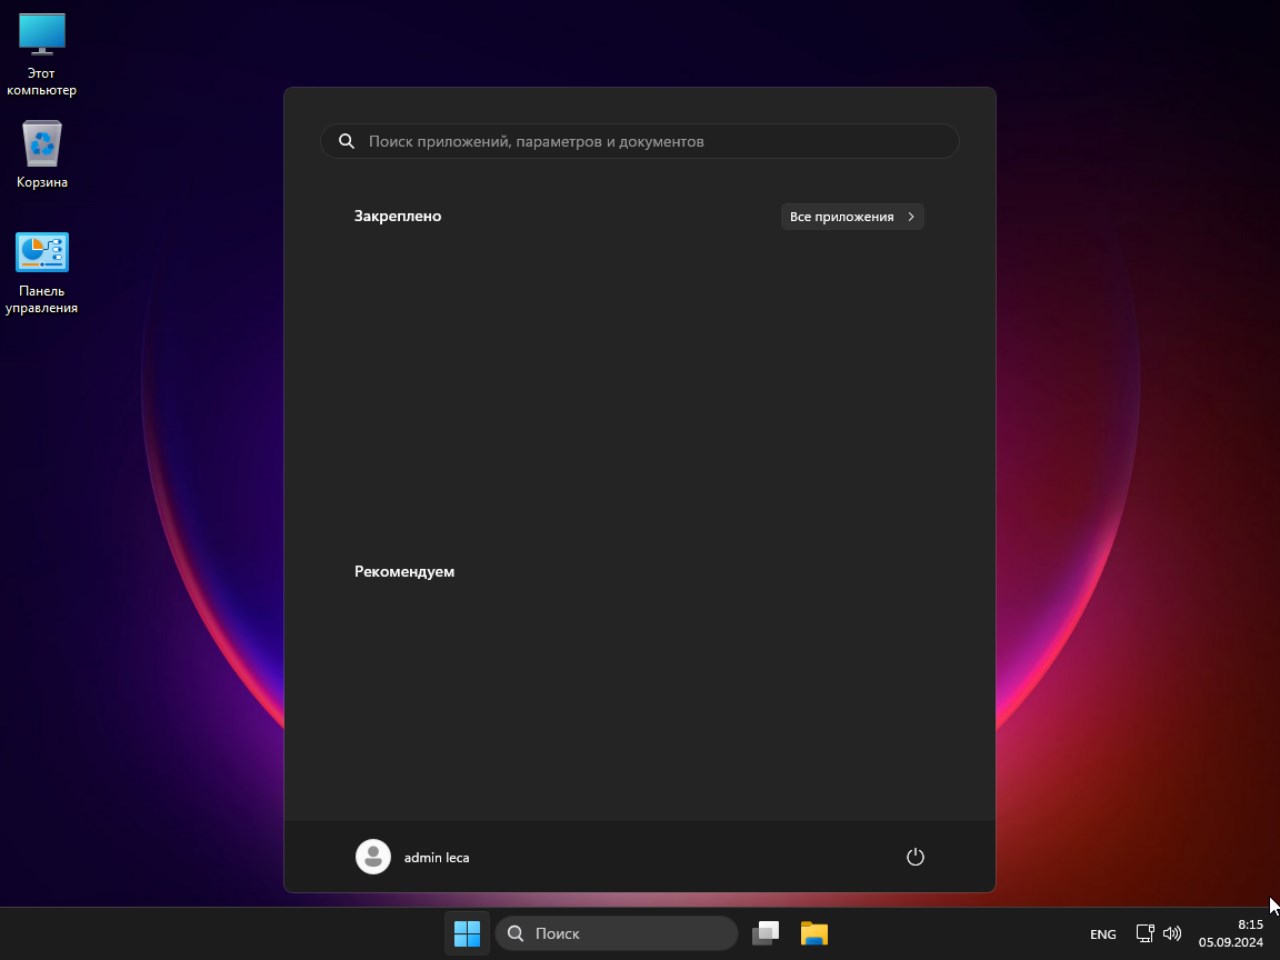Click the Windows Start button on taskbar
Viewport: 1280px width, 960px height.
[x=467, y=934]
